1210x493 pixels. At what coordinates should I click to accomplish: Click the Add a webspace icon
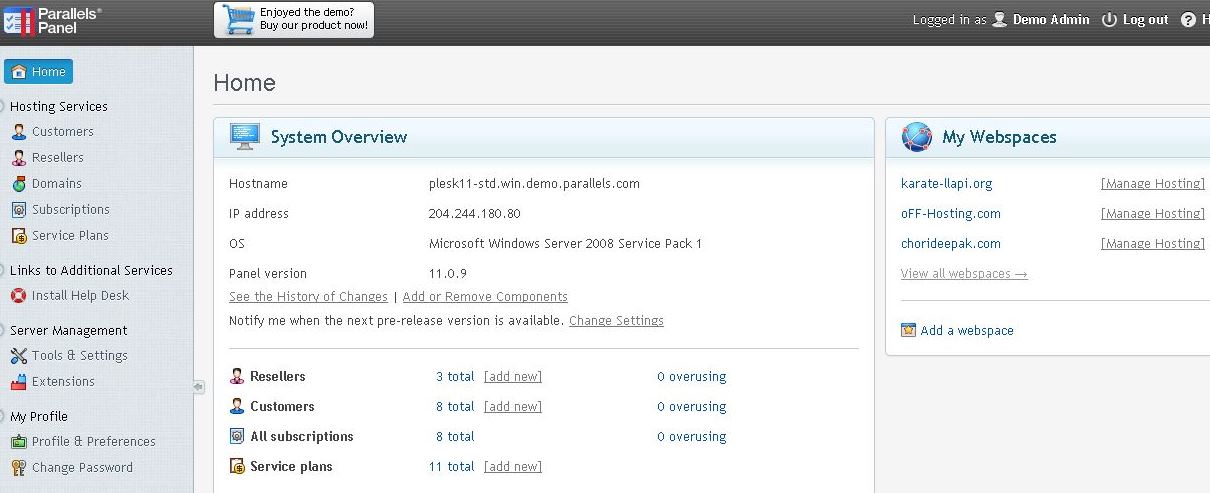[x=908, y=331]
